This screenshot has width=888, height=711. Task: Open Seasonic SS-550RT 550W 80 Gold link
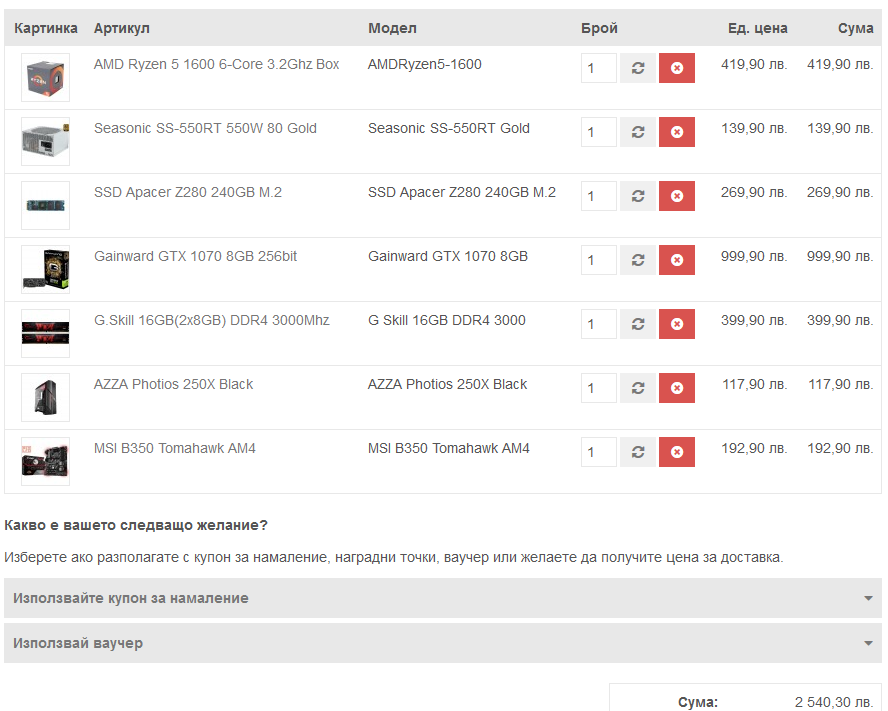(x=205, y=129)
